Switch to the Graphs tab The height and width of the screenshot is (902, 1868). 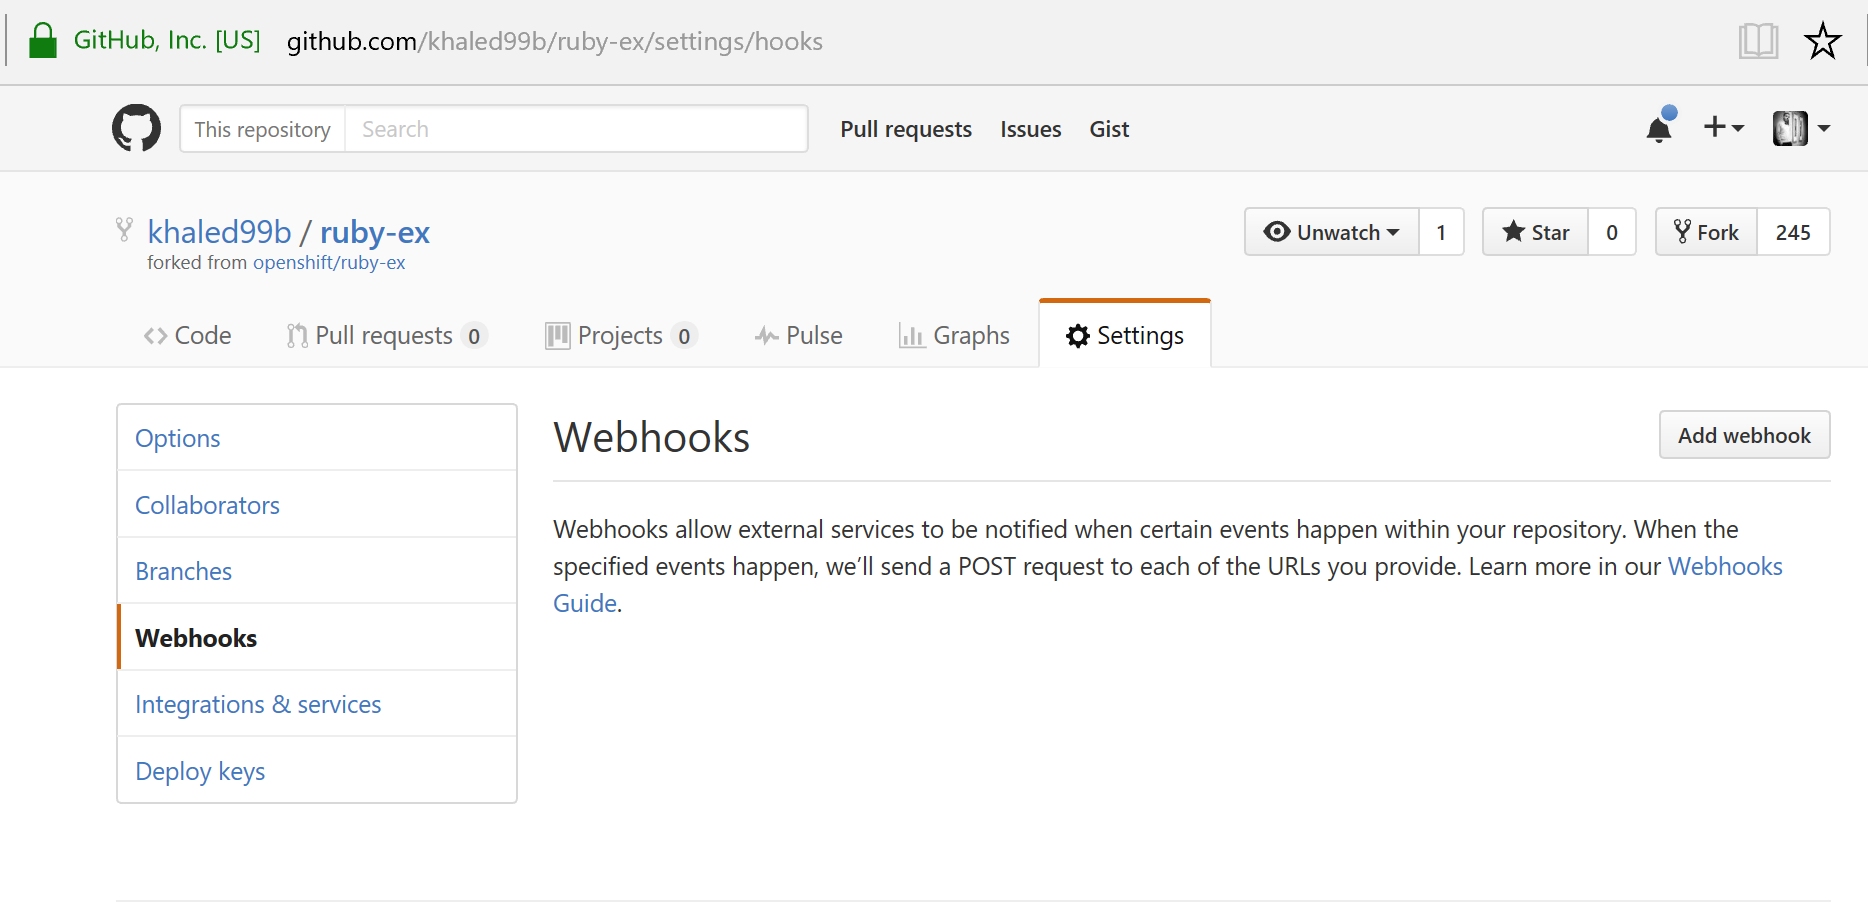coord(954,335)
